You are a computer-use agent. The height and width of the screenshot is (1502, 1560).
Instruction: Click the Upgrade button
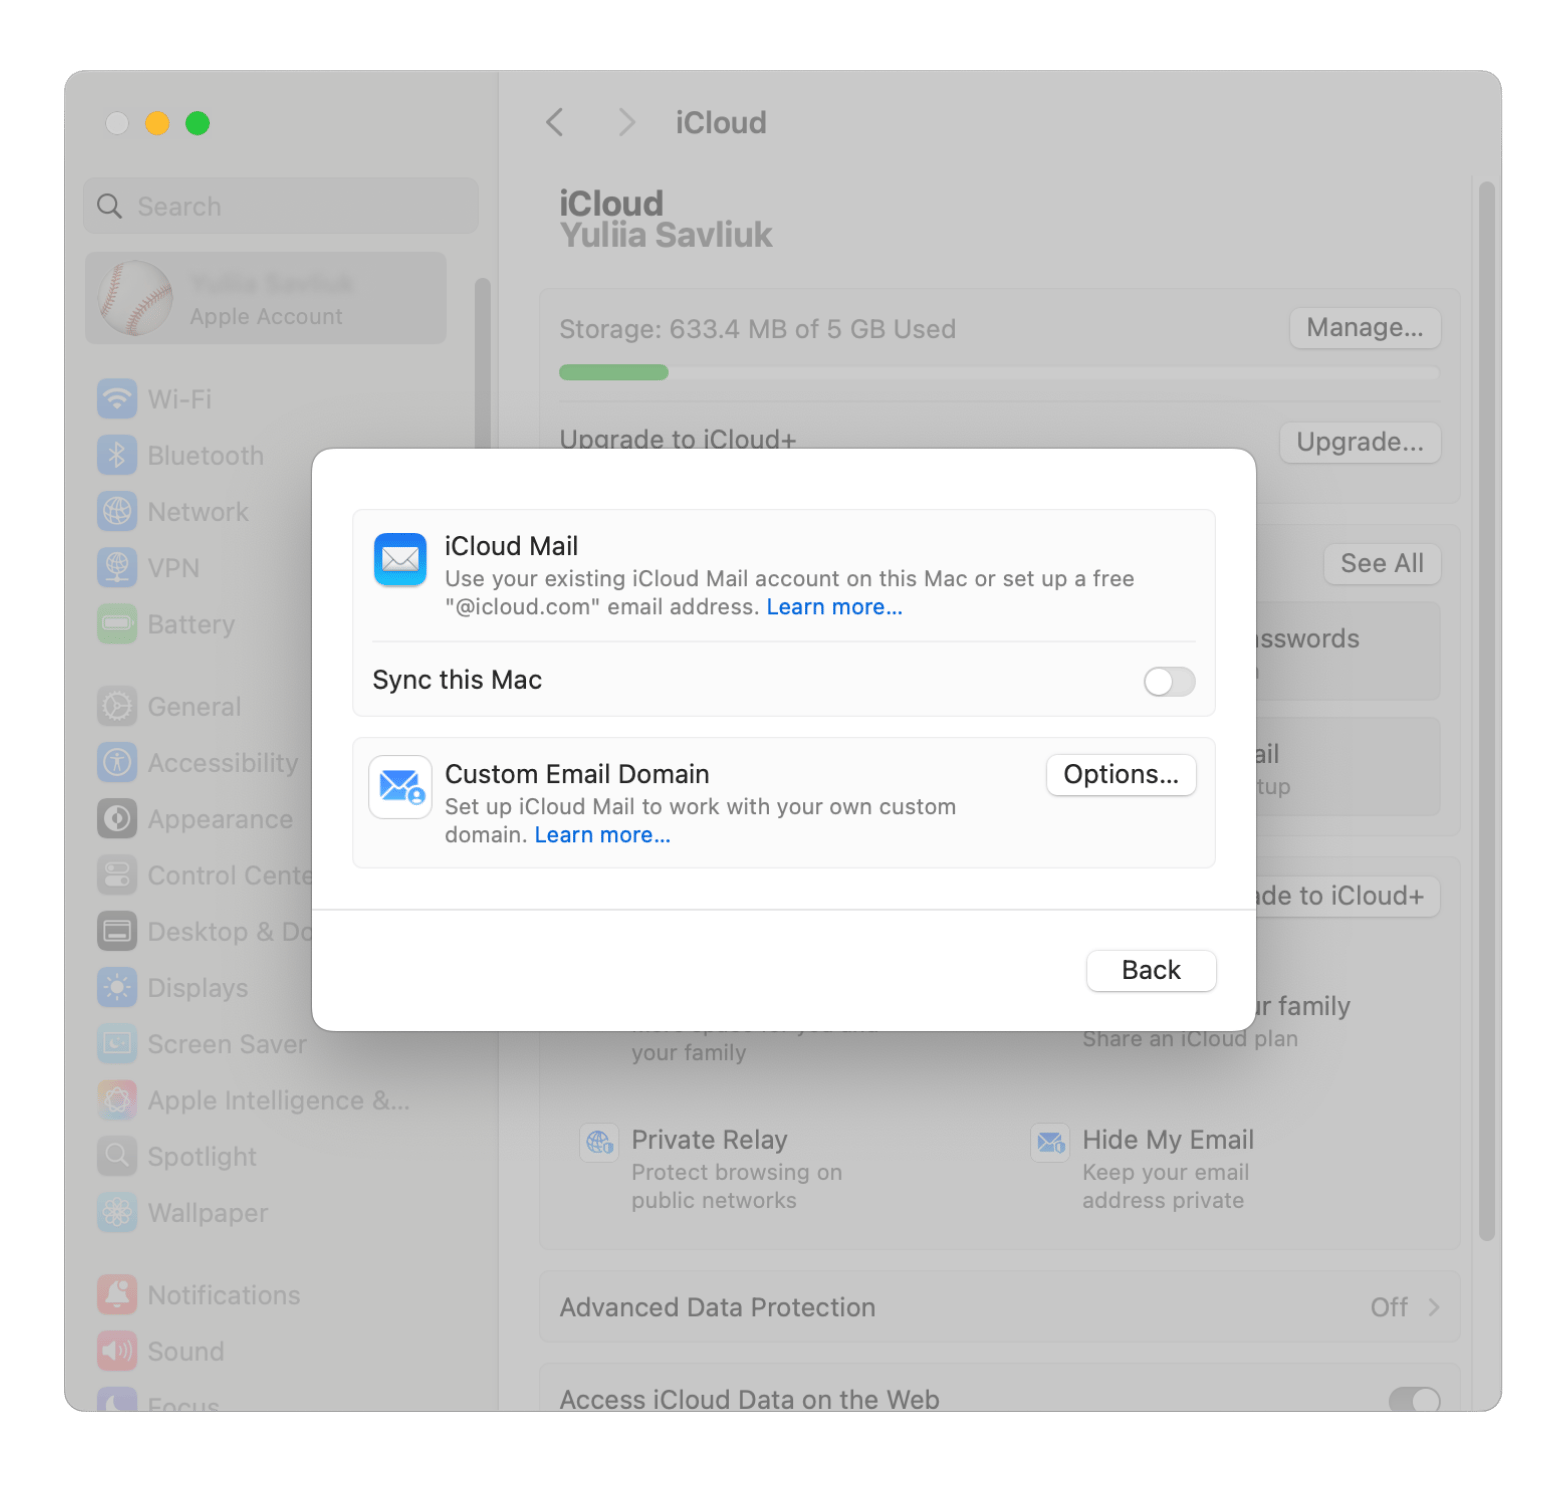tap(1360, 442)
